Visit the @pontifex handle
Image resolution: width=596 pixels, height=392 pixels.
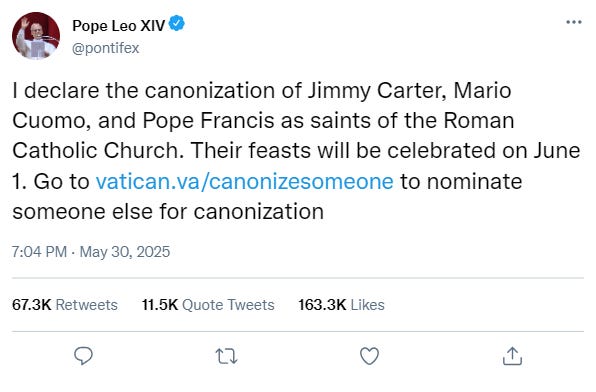coord(106,48)
